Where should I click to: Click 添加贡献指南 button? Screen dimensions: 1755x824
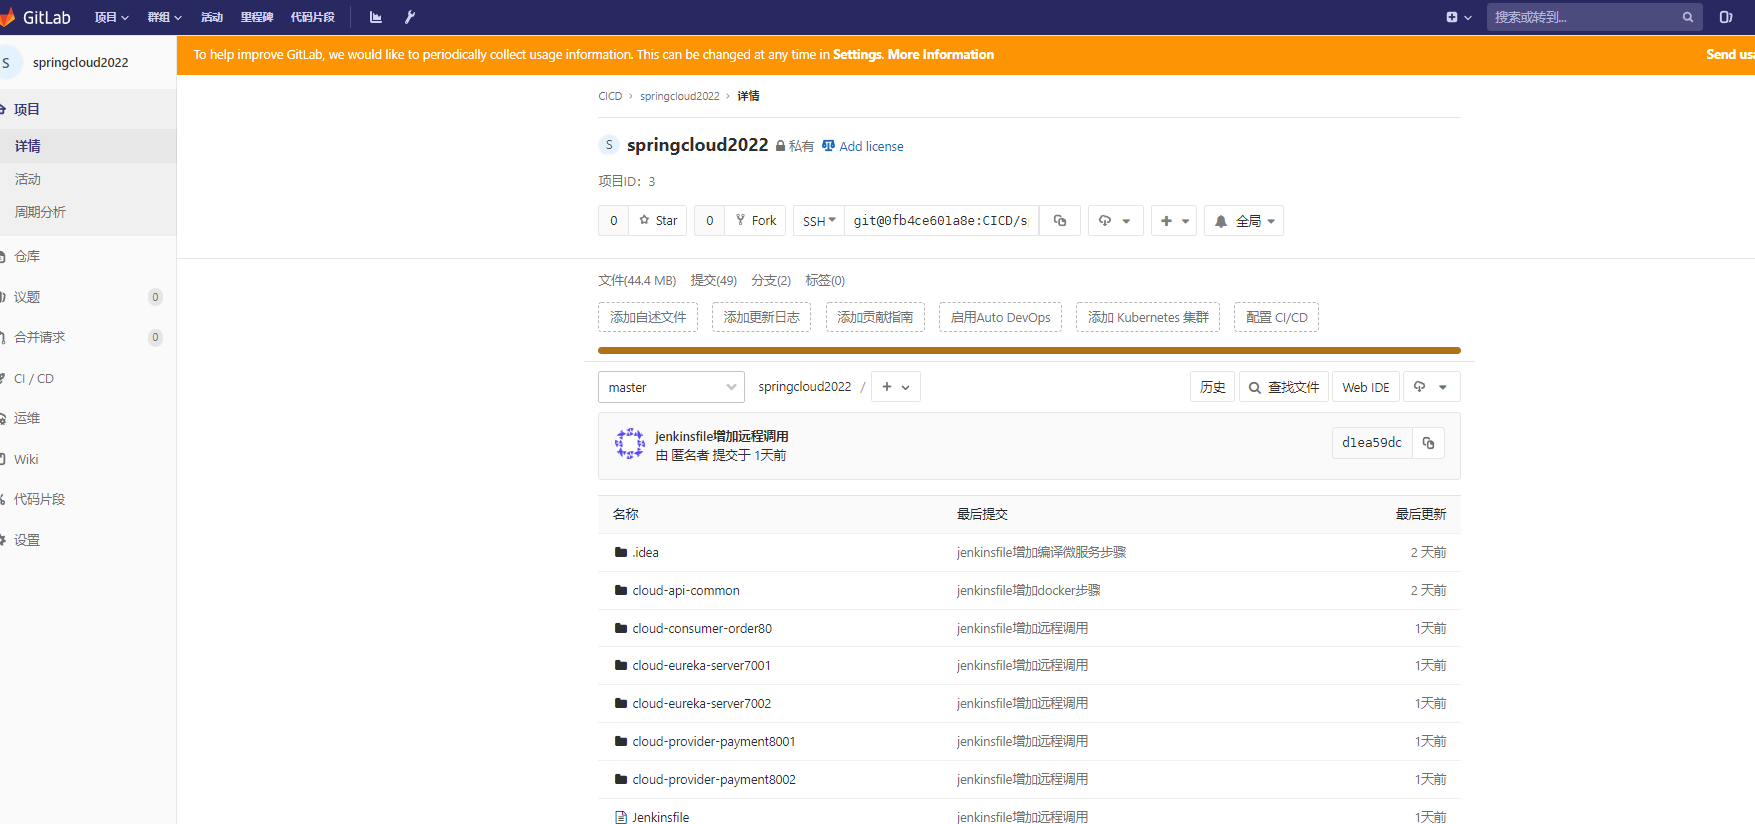click(875, 317)
